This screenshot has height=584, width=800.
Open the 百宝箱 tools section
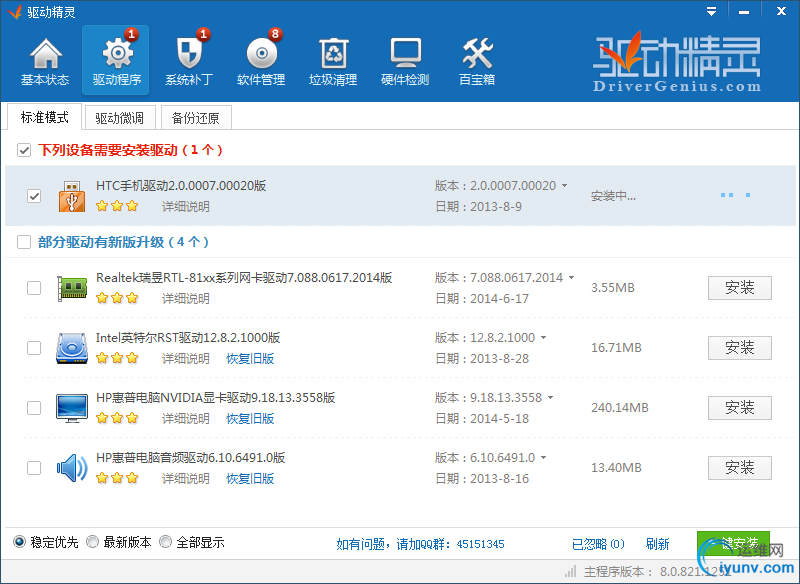(x=477, y=61)
